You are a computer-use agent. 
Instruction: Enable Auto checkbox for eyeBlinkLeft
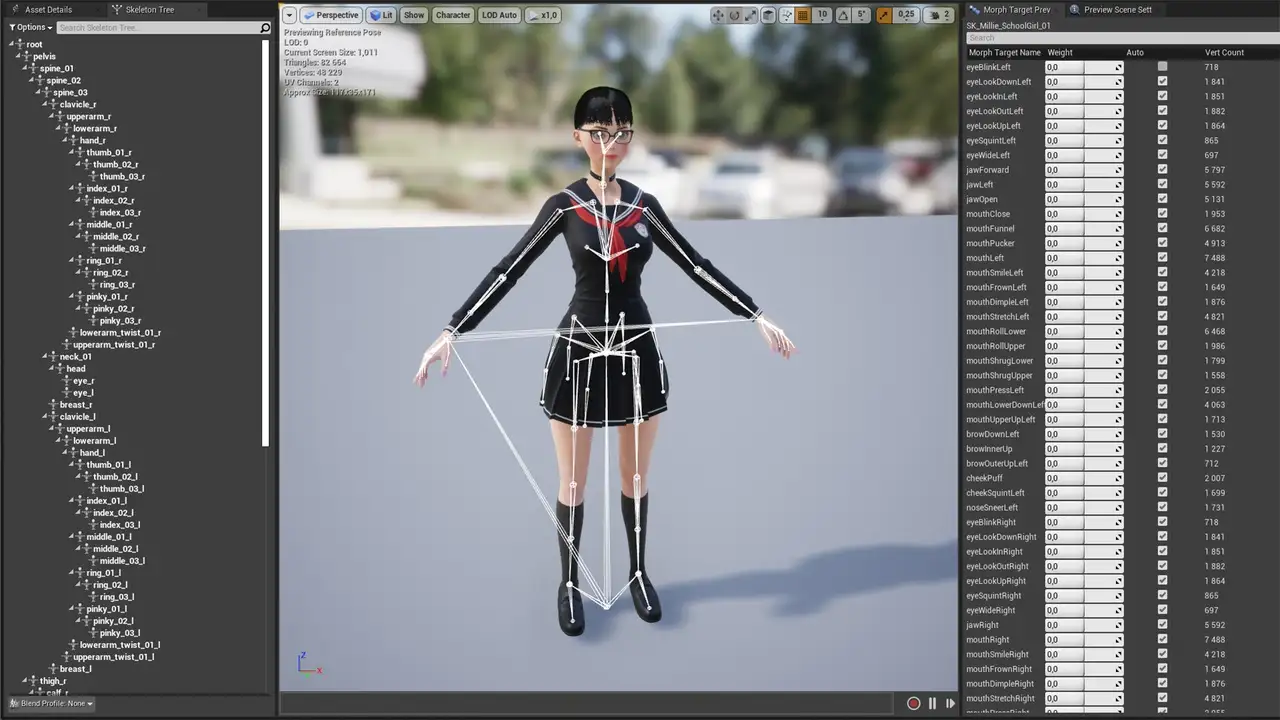(1162, 67)
